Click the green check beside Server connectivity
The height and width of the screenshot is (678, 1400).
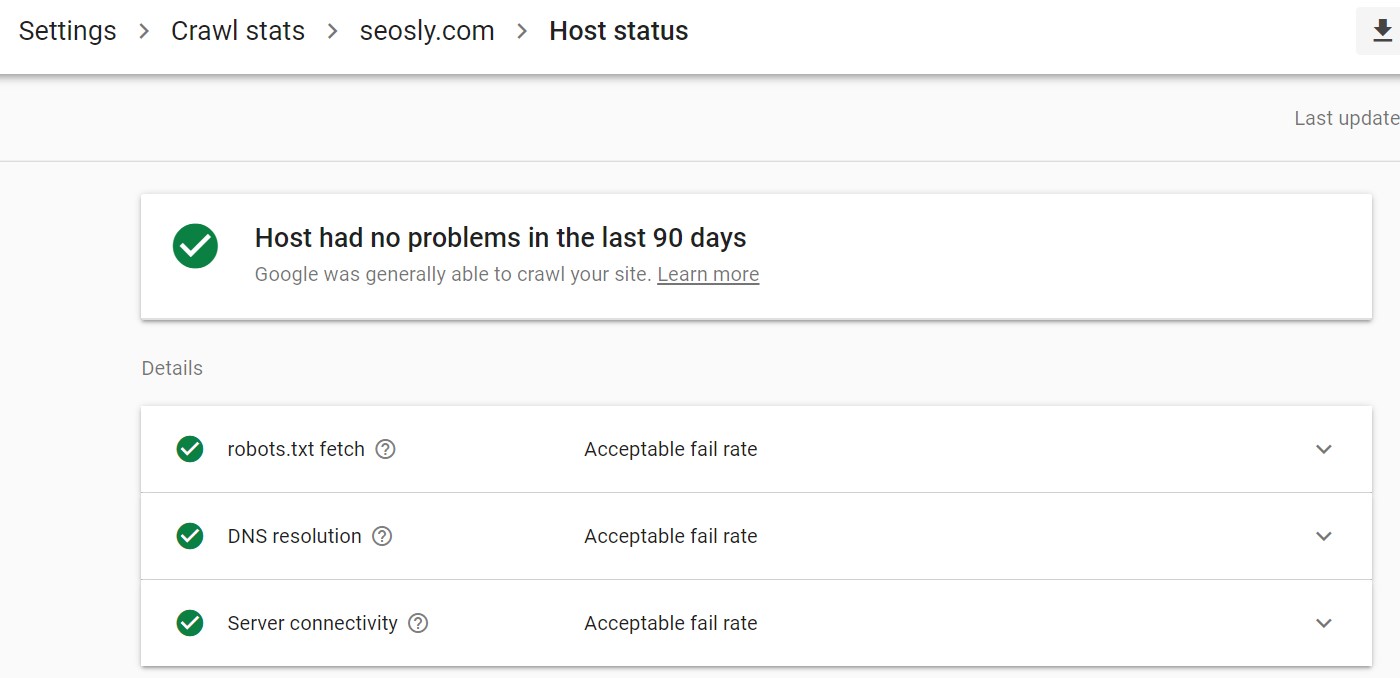pos(190,623)
